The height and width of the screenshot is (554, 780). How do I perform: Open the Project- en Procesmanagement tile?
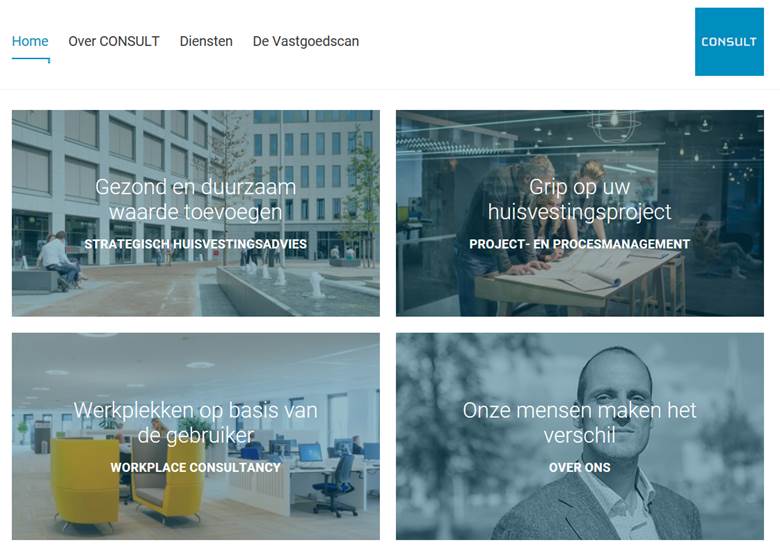[580, 213]
